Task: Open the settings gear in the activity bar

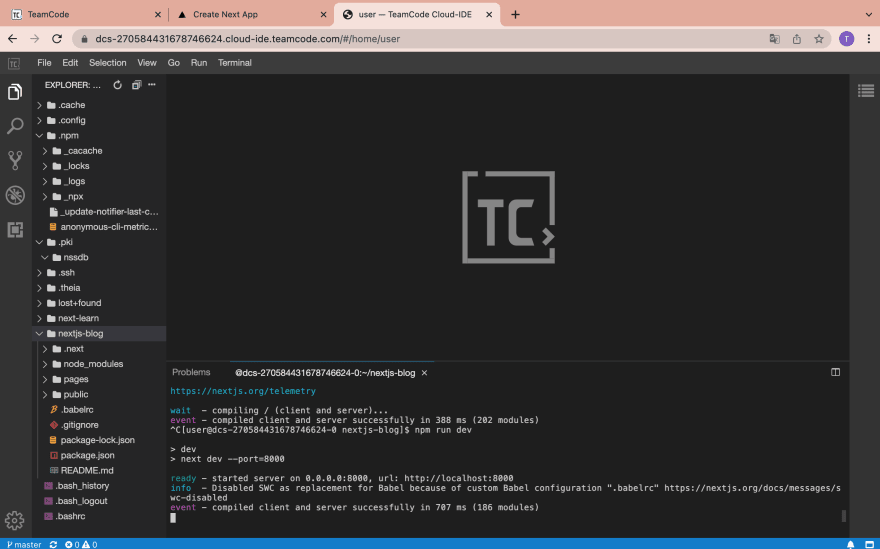Action: [15, 520]
